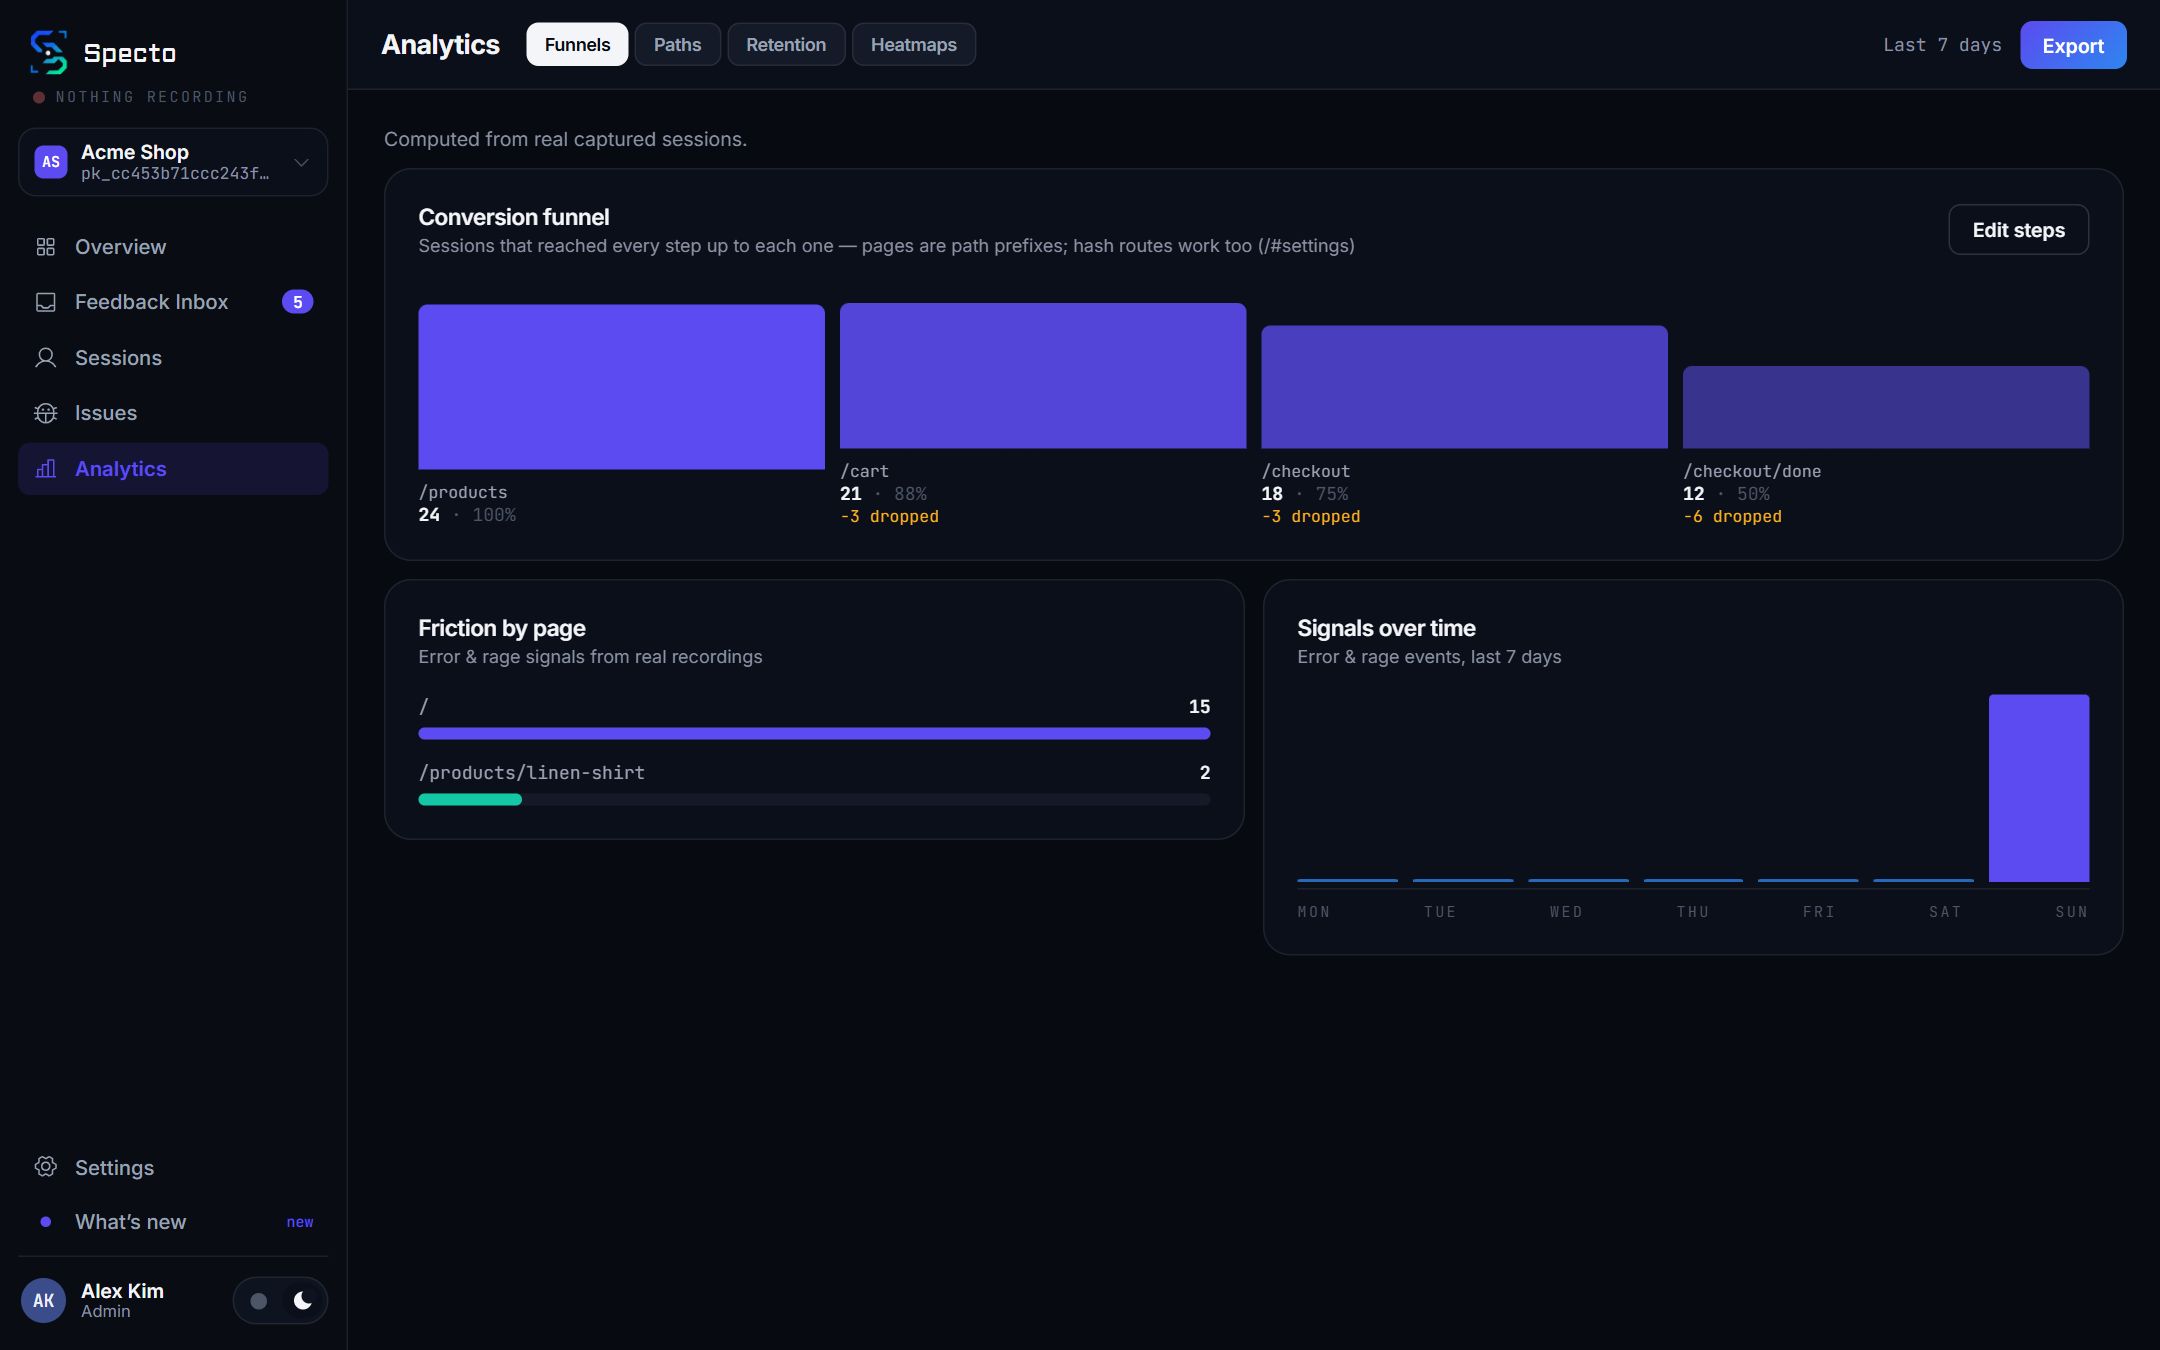
Task: Click "/products/linen-shirt" path label
Action: [532, 772]
